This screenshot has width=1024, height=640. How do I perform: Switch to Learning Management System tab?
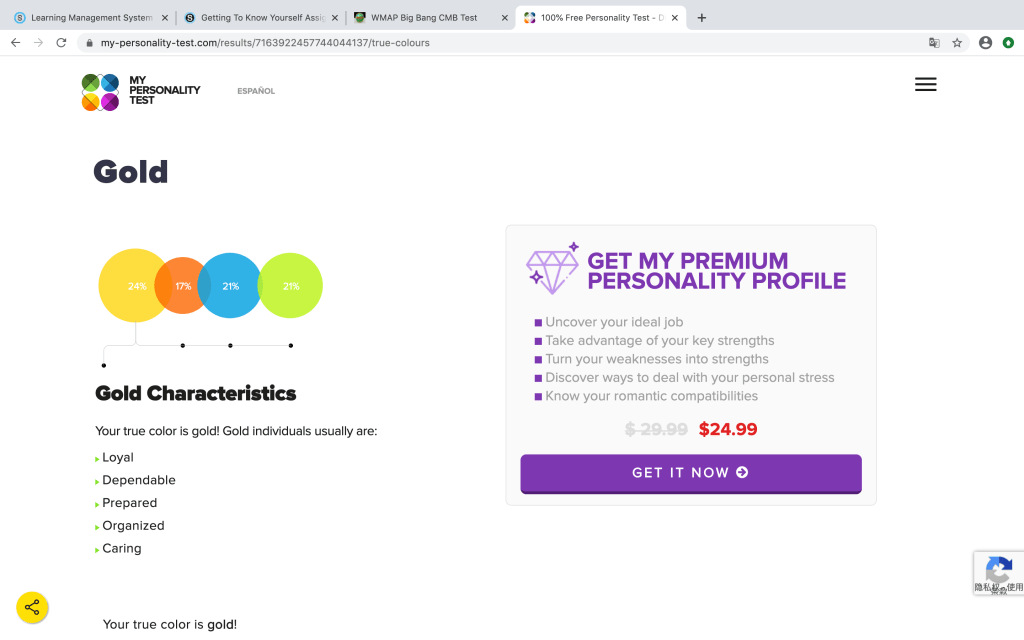coord(90,18)
